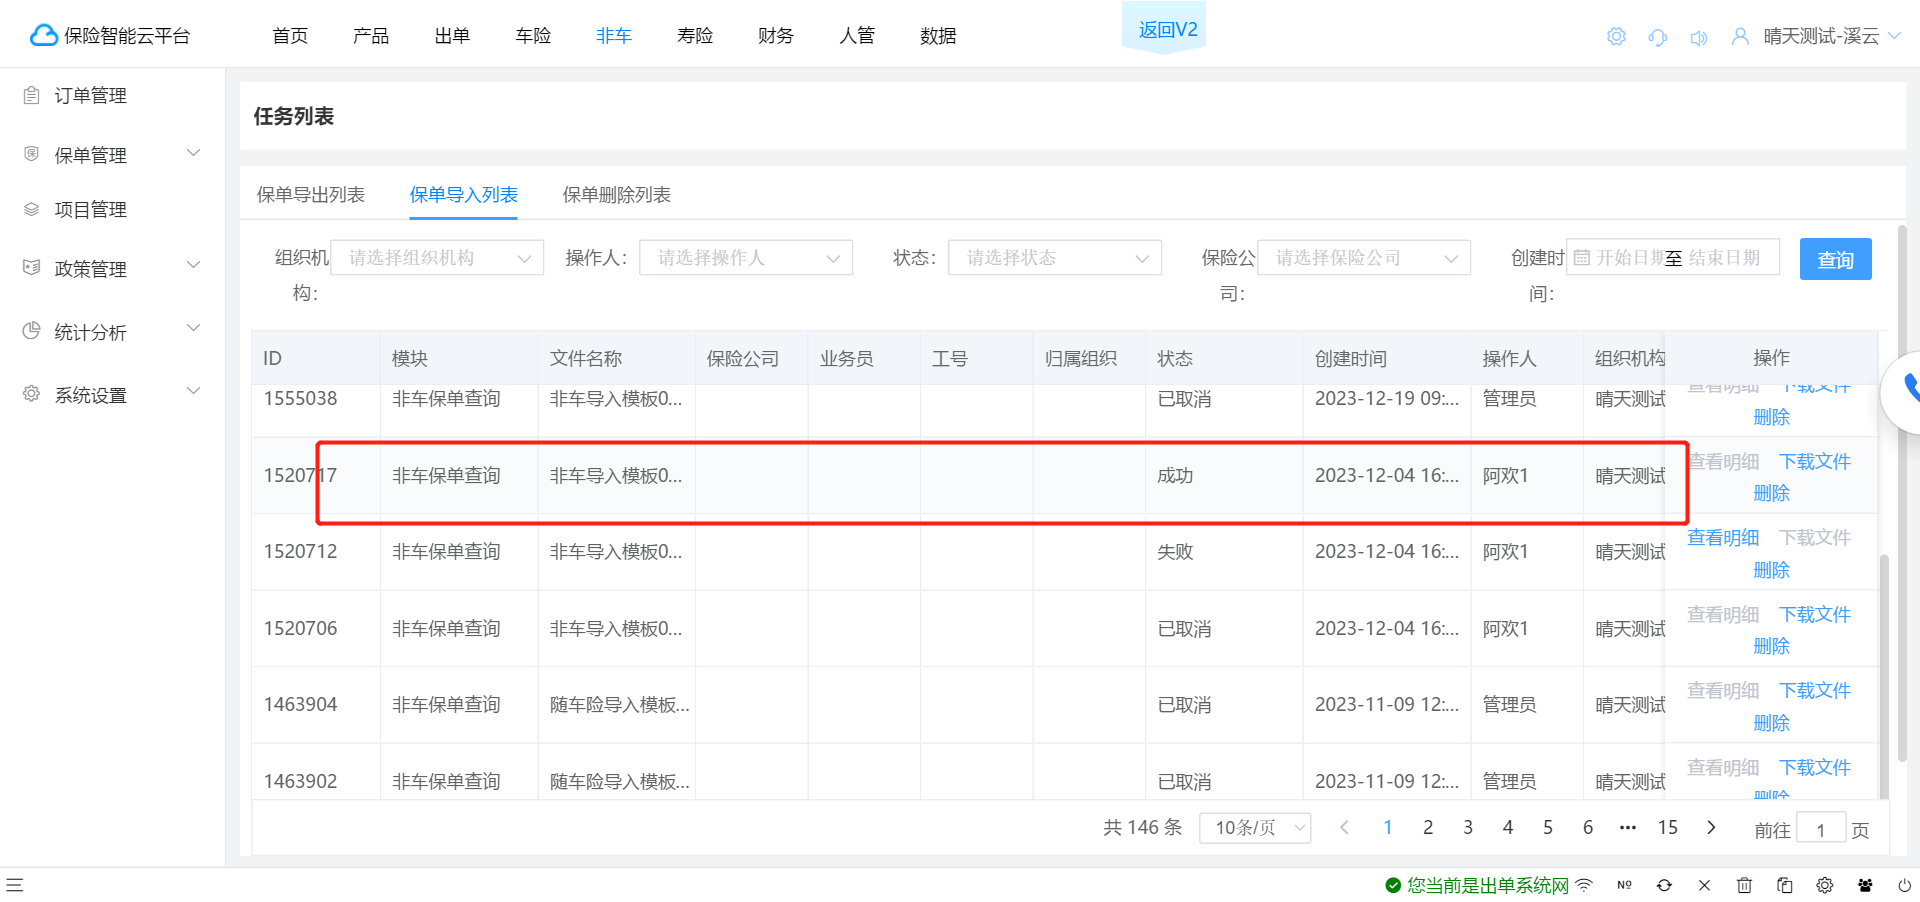Click the trash can icon in bottom bar
Image resolution: width=1920 pixels, height=902 pixels.
coord(1744,885)
